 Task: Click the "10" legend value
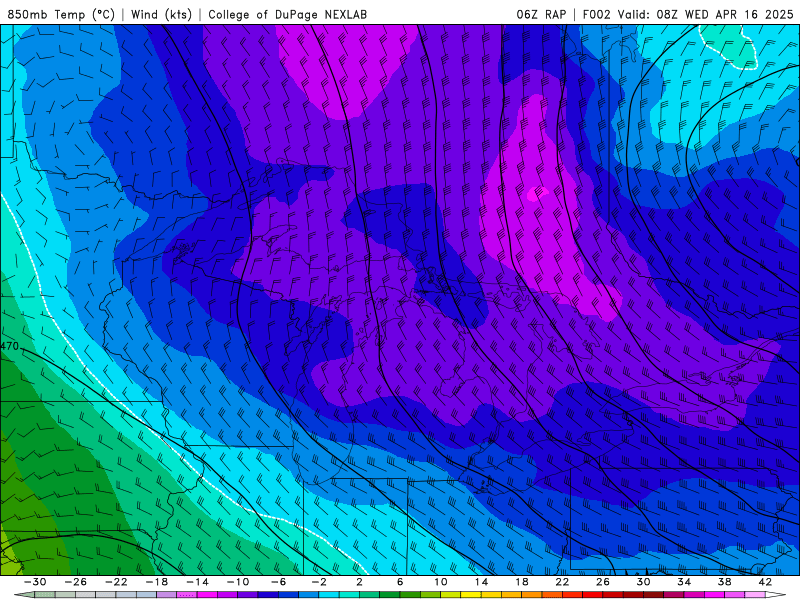click(x=441, y=582)
